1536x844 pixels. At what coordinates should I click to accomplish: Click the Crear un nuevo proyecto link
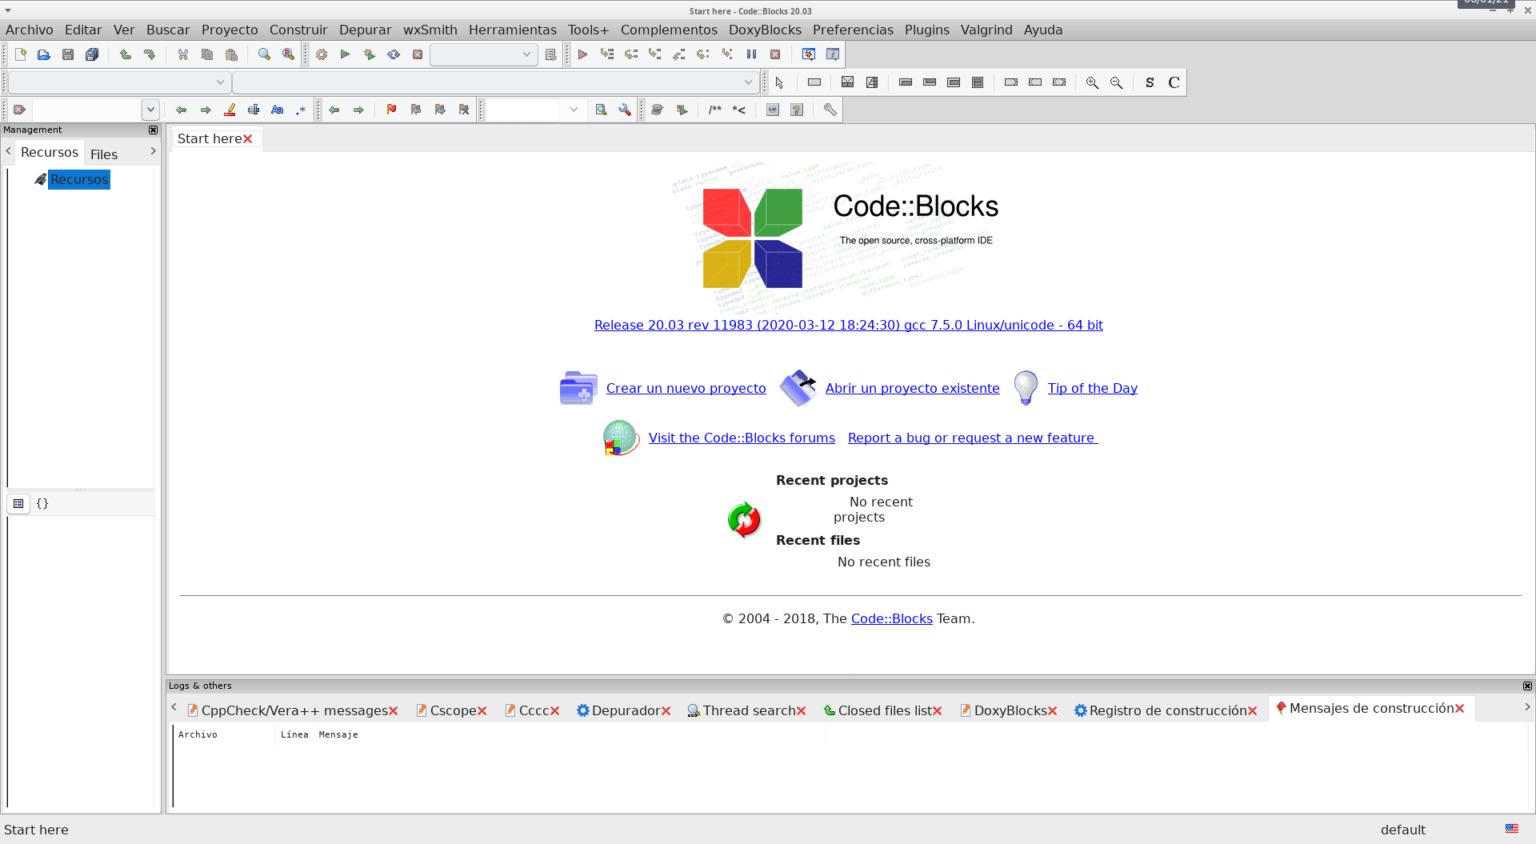pyautogui.click(x=686, y=388)
